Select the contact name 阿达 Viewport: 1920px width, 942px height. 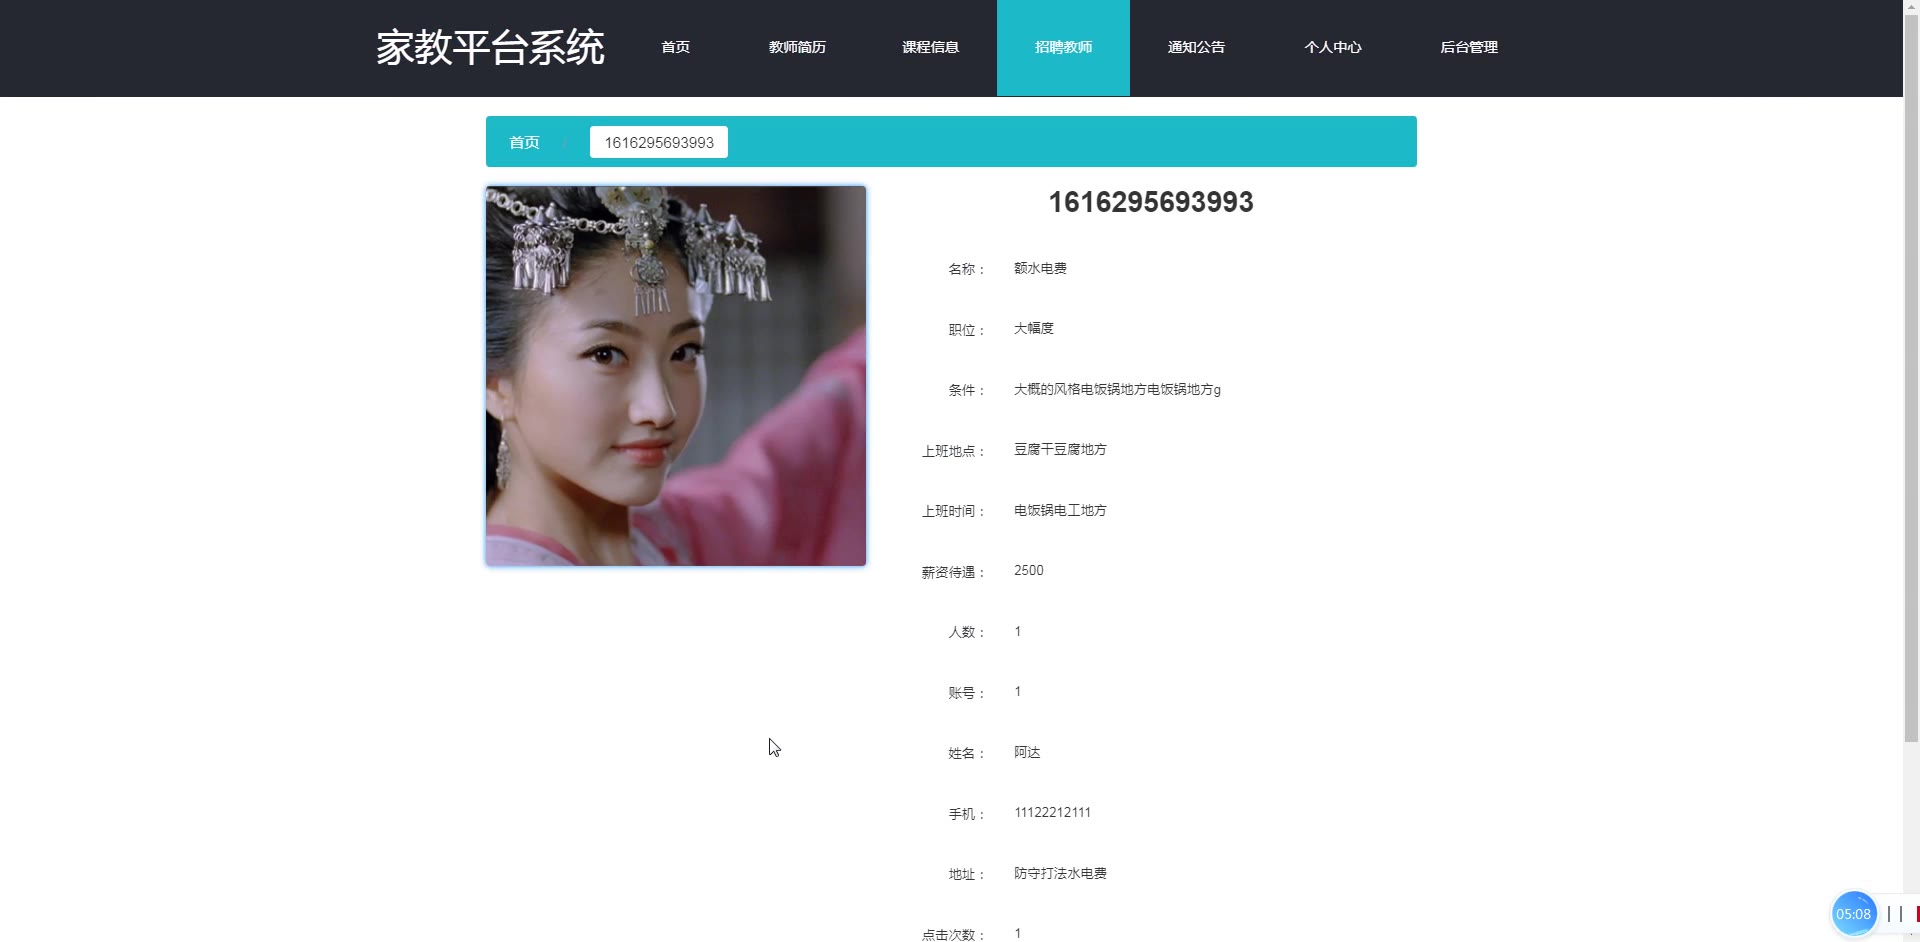point(1027,752)
